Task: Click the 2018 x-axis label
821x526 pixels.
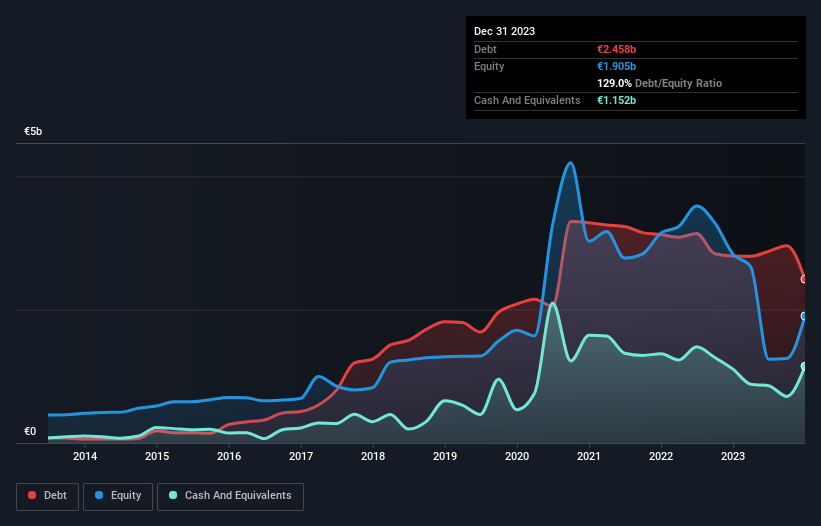Action: click(x=373, y=456)
